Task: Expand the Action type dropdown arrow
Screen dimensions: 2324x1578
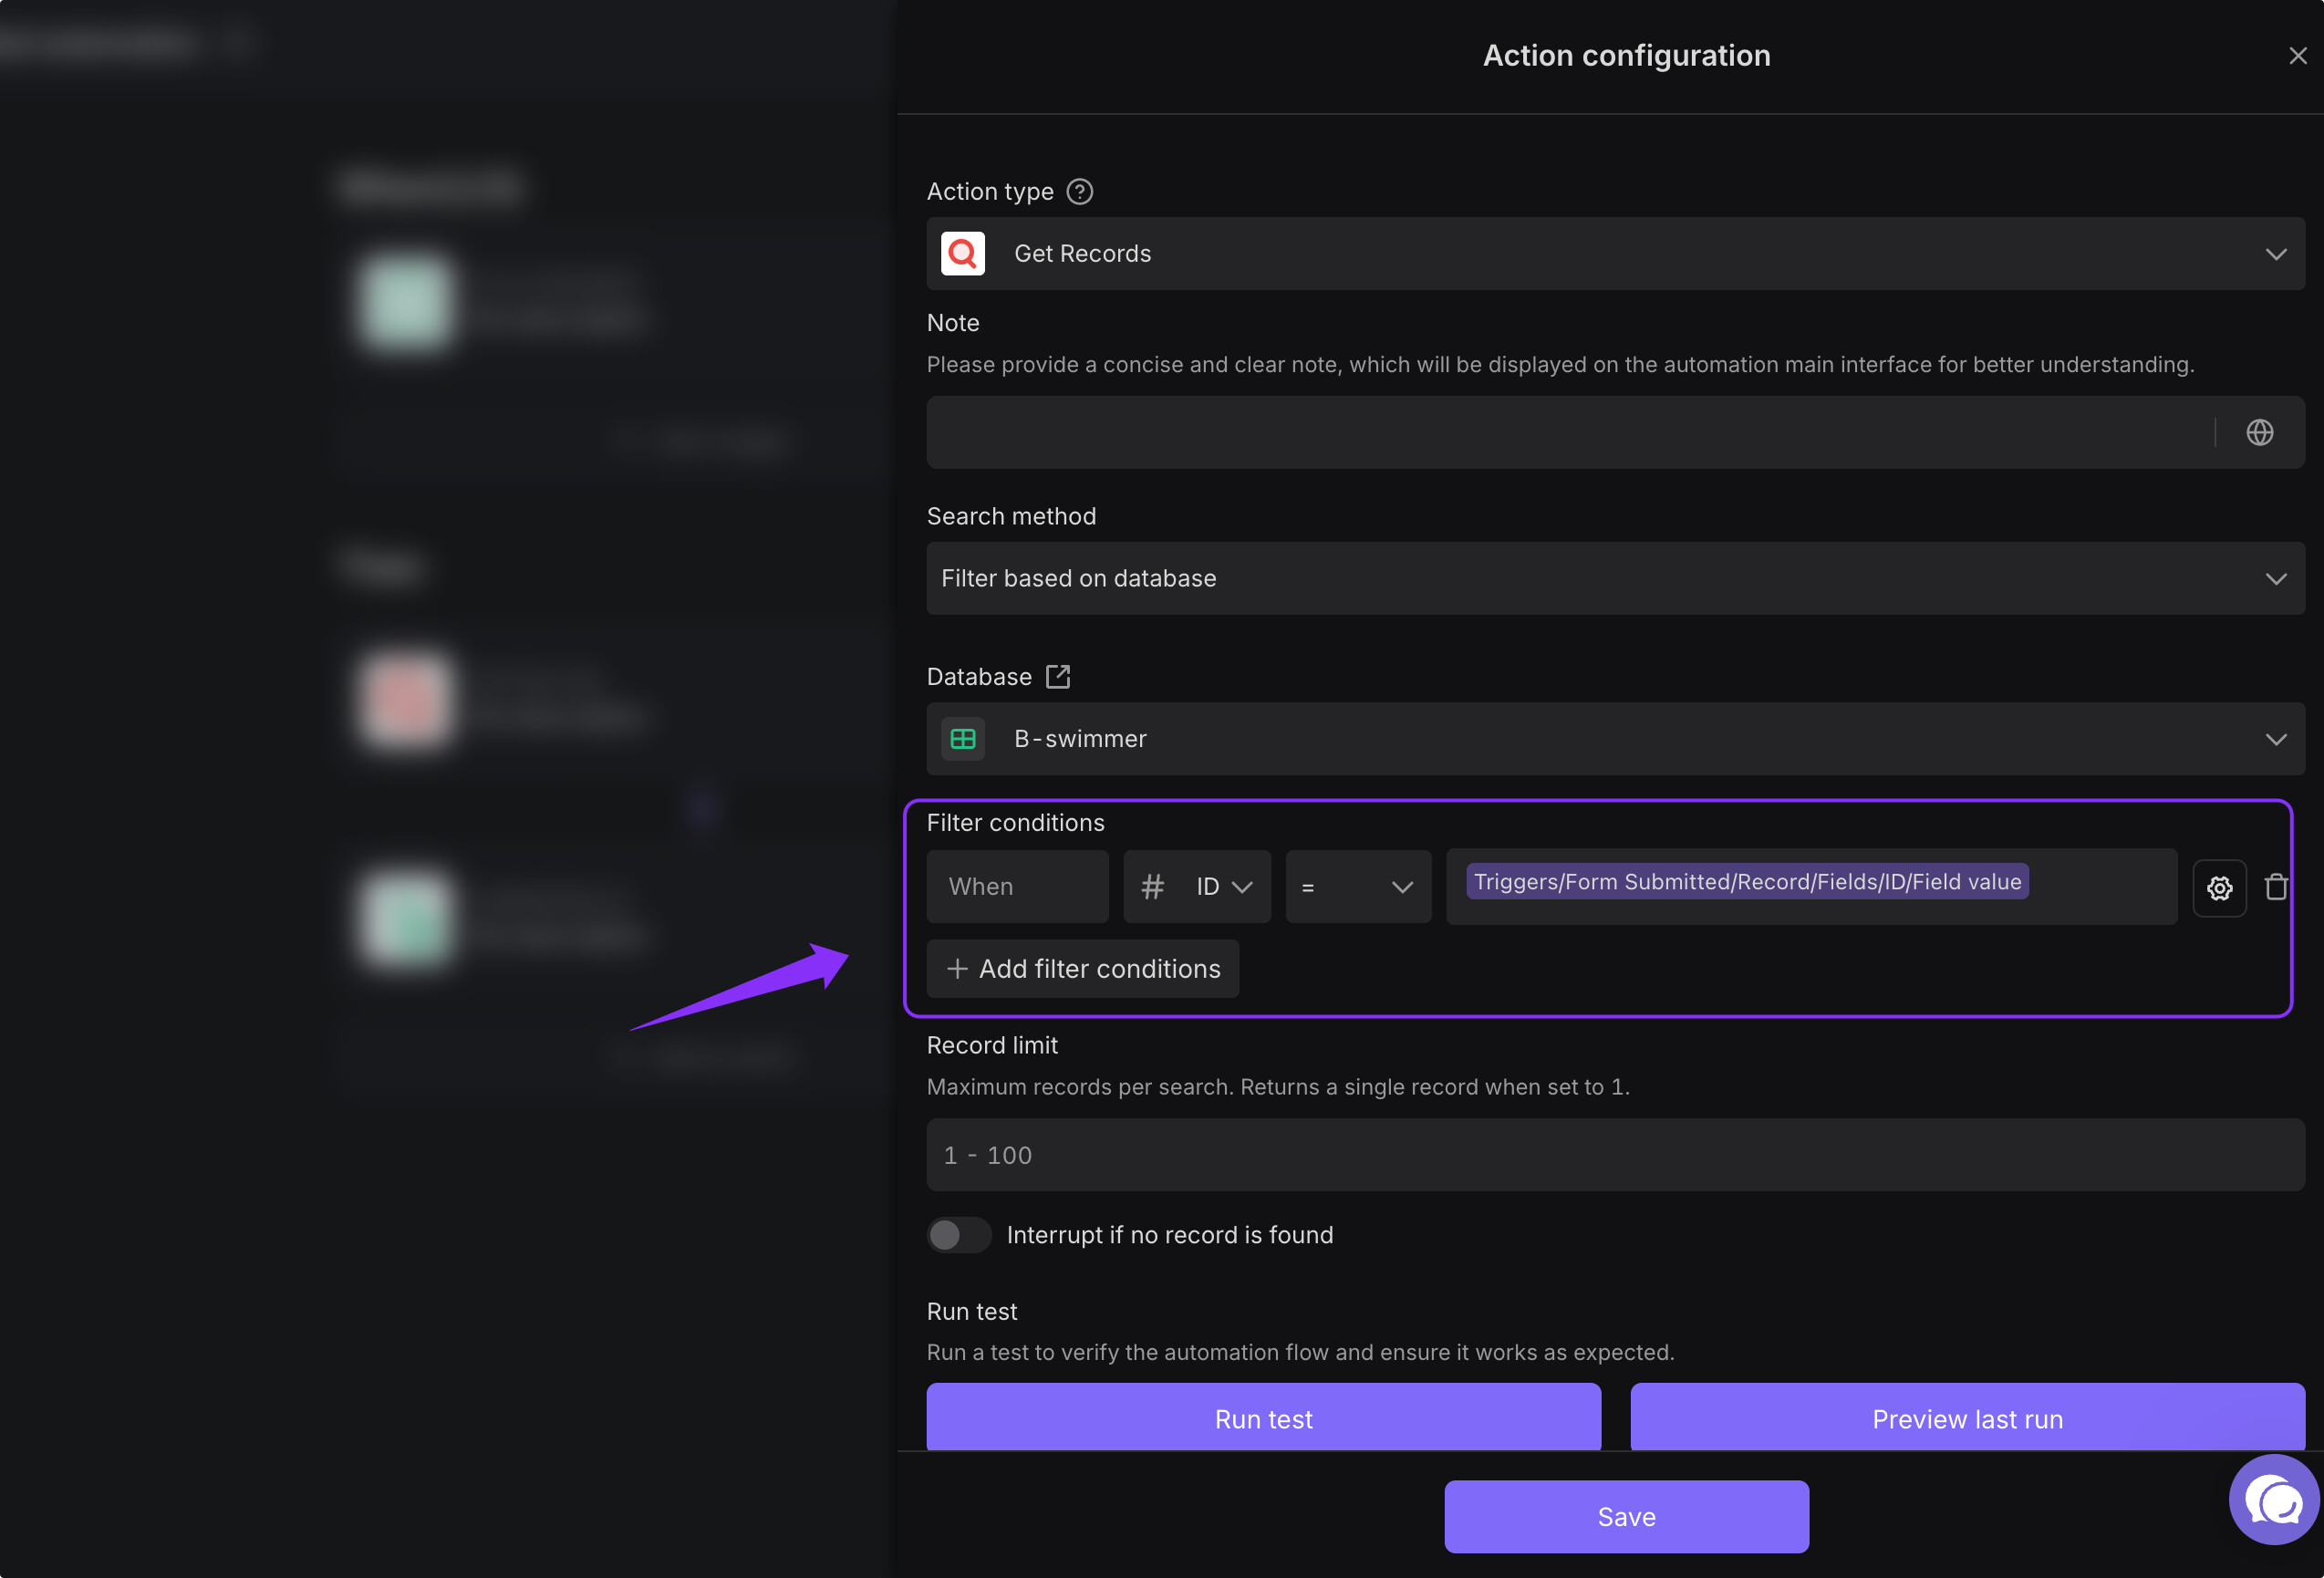Action: pos(2275,254)
